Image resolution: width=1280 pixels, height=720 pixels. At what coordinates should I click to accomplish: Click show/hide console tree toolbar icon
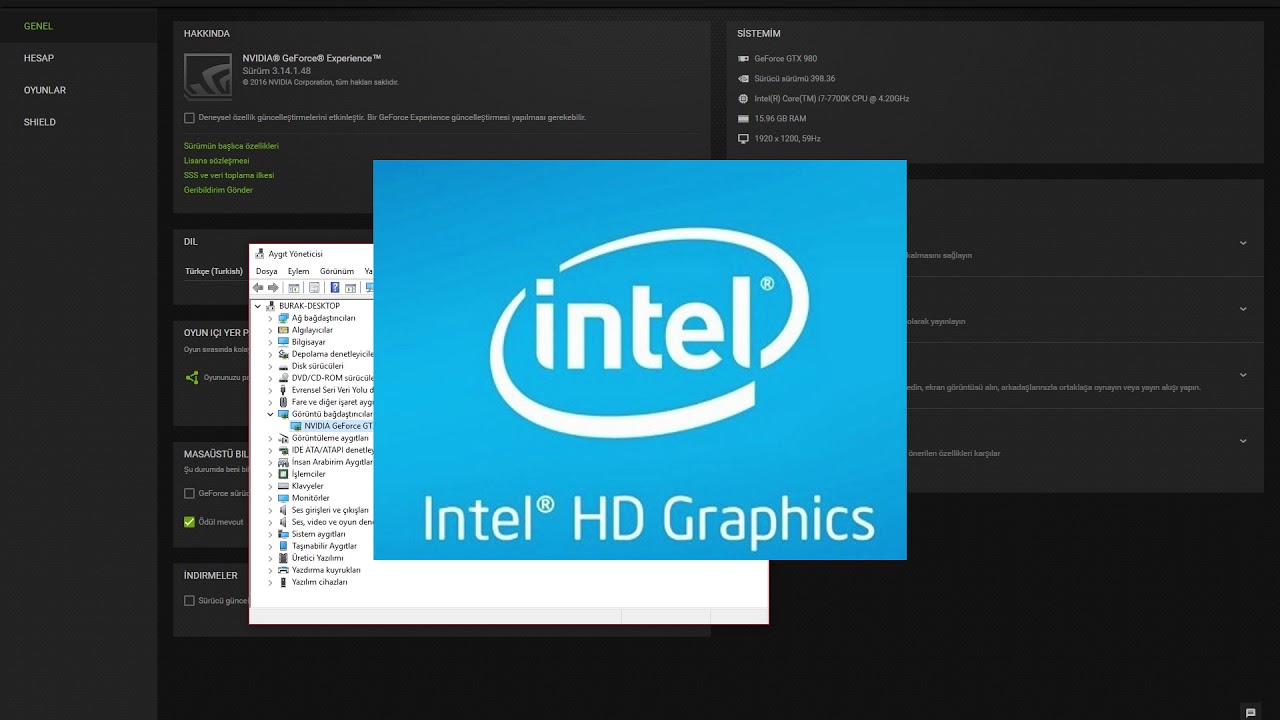tap(294, 288)
